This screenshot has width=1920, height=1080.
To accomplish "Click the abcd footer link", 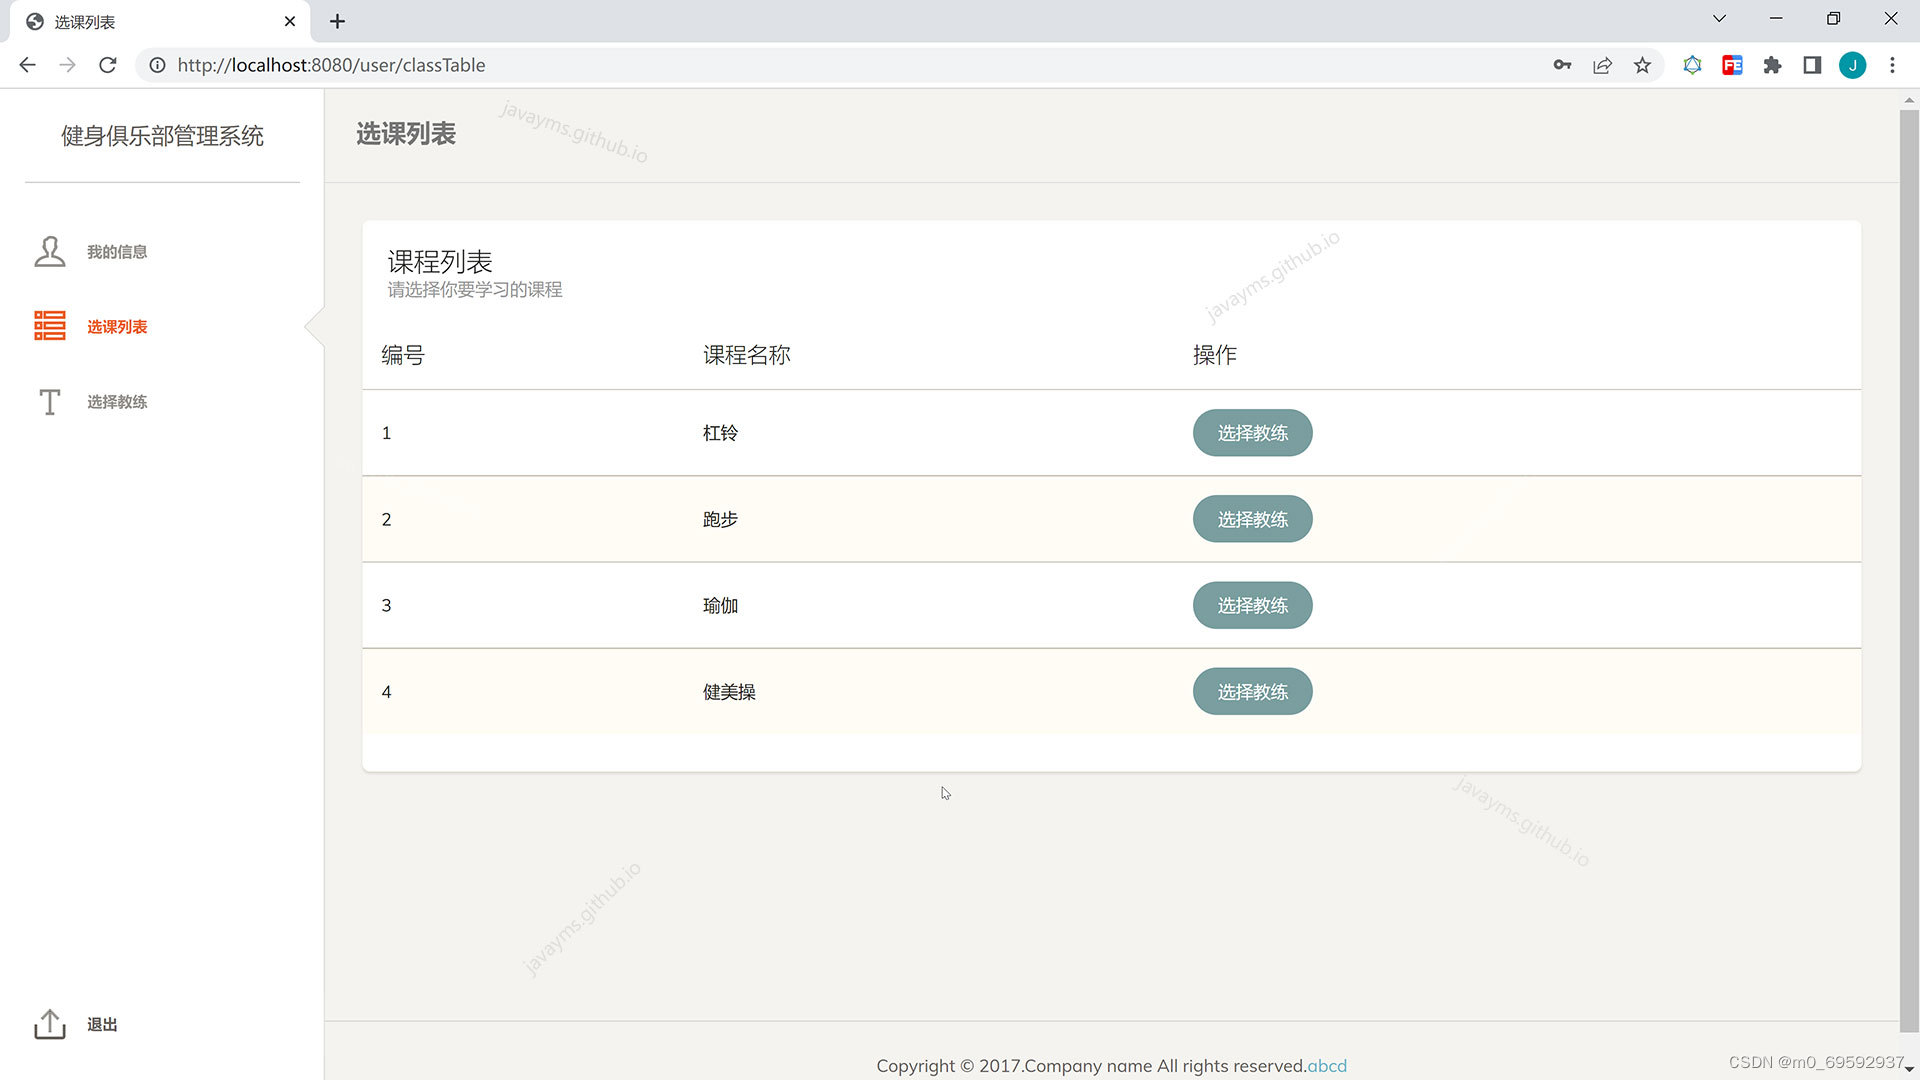I will click(1327, 1066).
